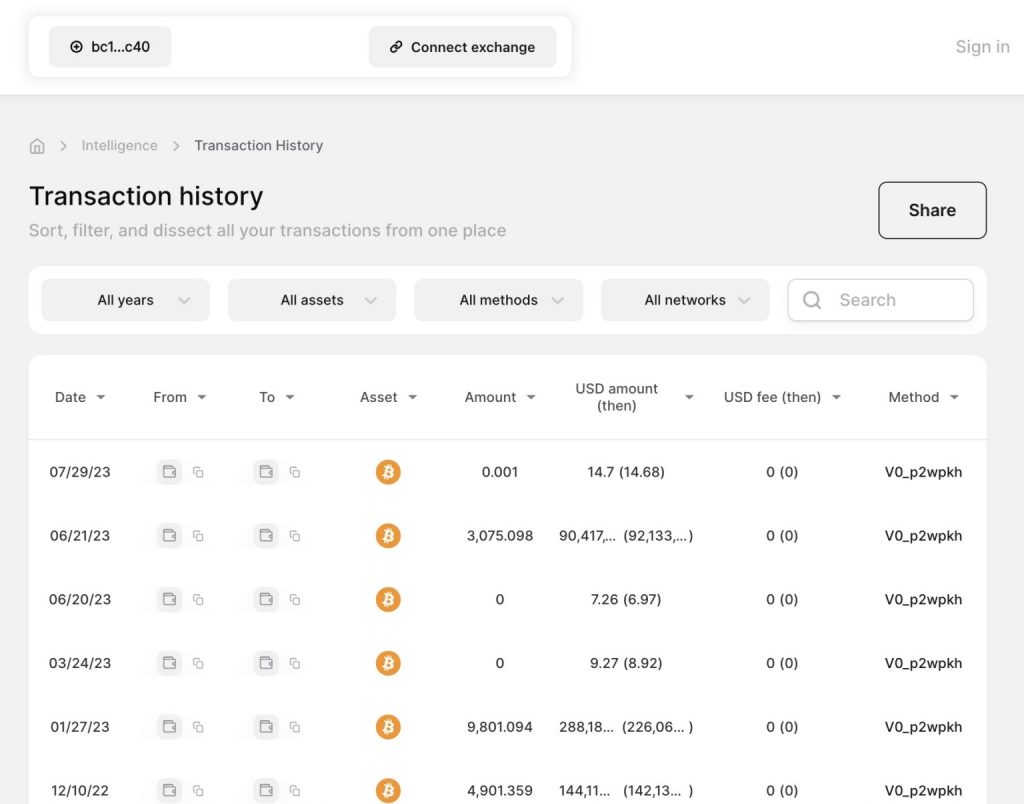Viewport: 1024px width, 804px height.
Task: Open From wallet icon in 07/29/23 row
Action: click(169, 472)
